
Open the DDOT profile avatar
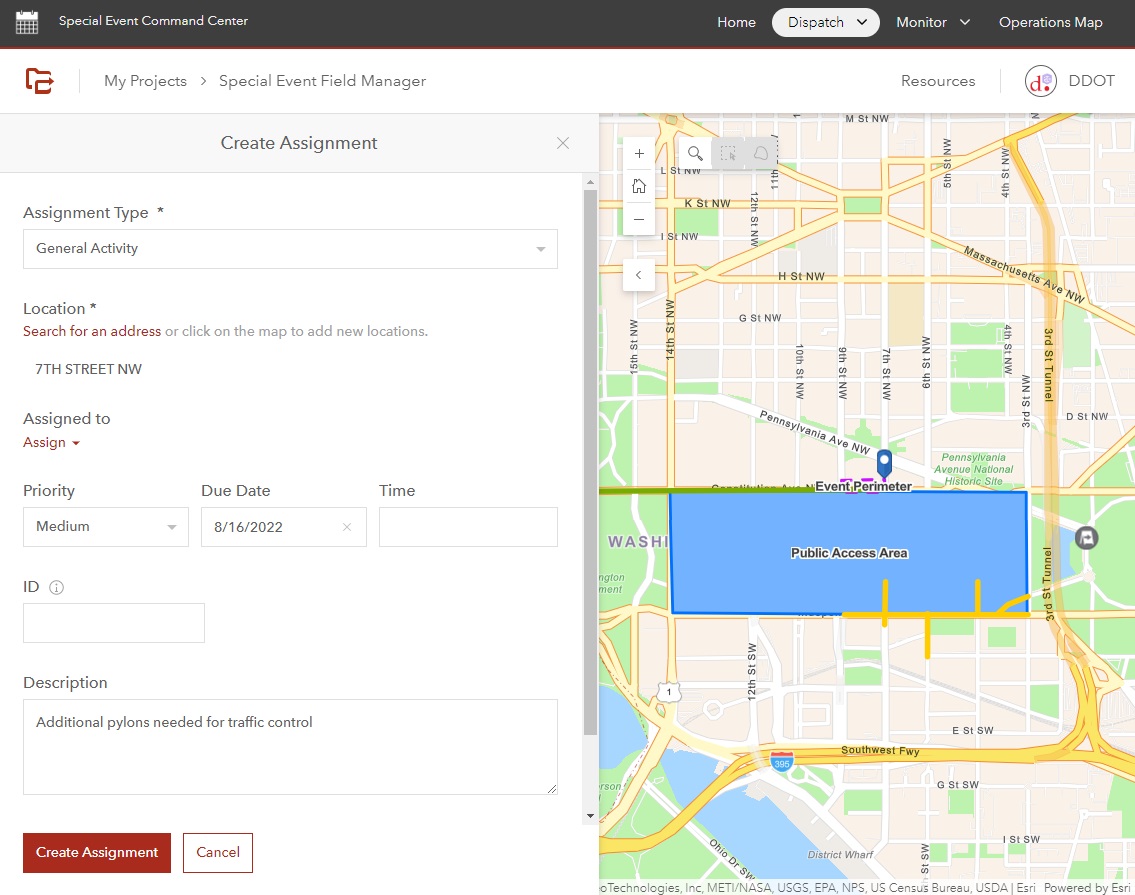tap(1040, 81)
